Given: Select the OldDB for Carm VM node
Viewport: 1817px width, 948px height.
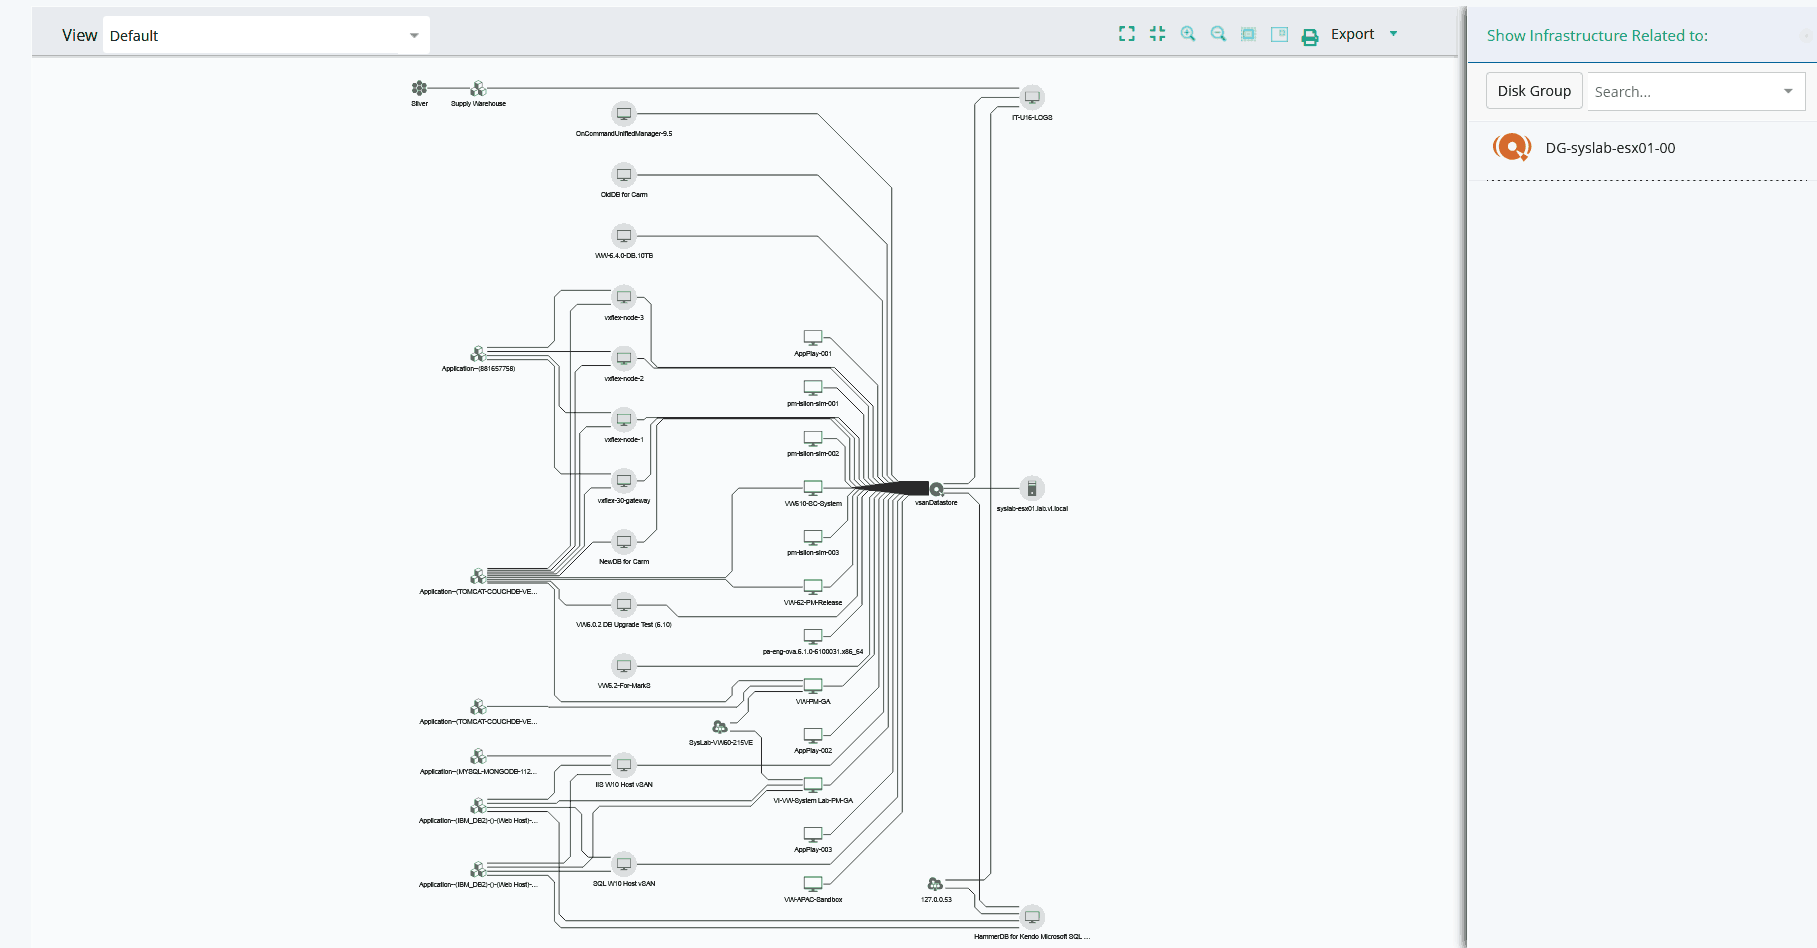Looking at the screenshot, I should tap(624, 175).
